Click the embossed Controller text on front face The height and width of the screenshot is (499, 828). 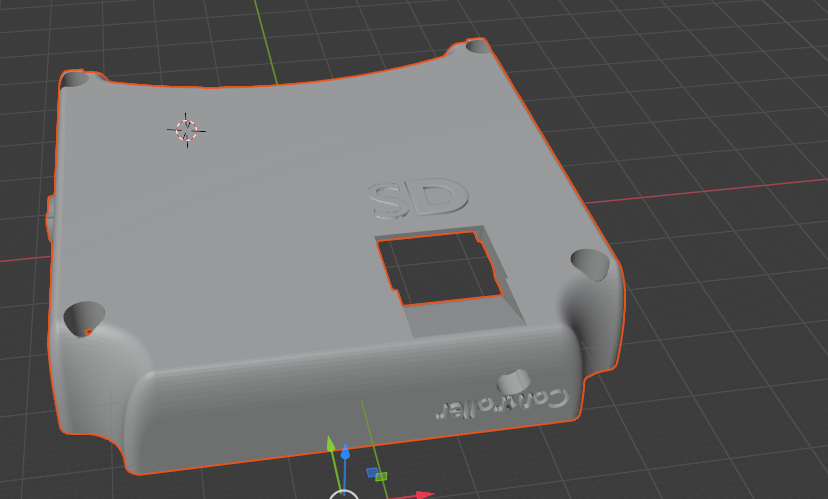coord(502,404)
